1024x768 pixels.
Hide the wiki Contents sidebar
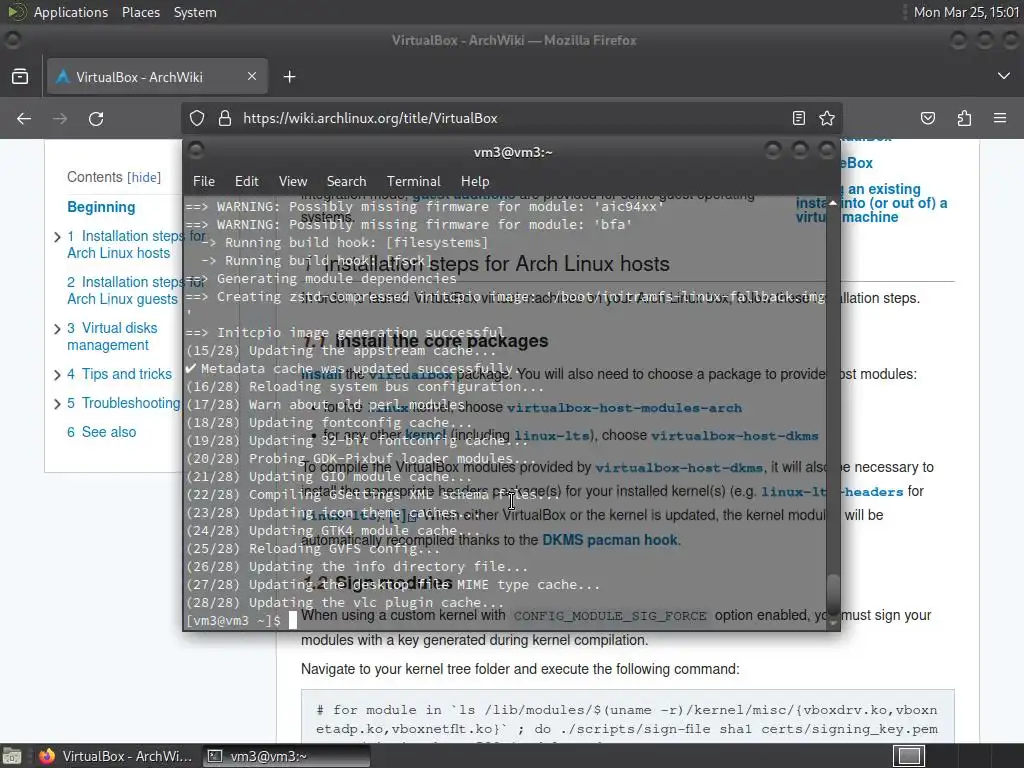[x=144, y=177]
